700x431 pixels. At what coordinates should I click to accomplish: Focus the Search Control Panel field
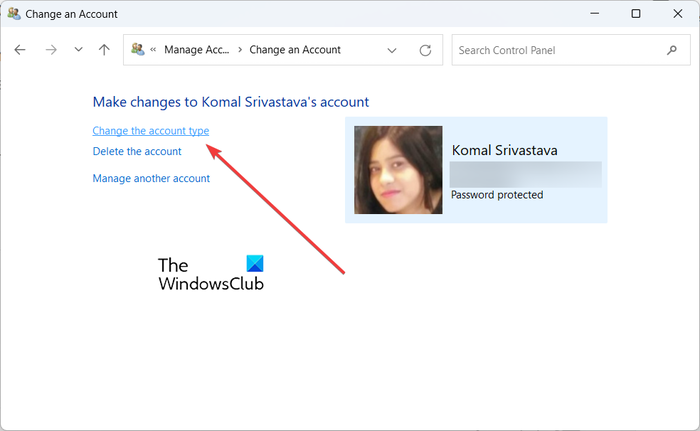(x=571, y=50)
